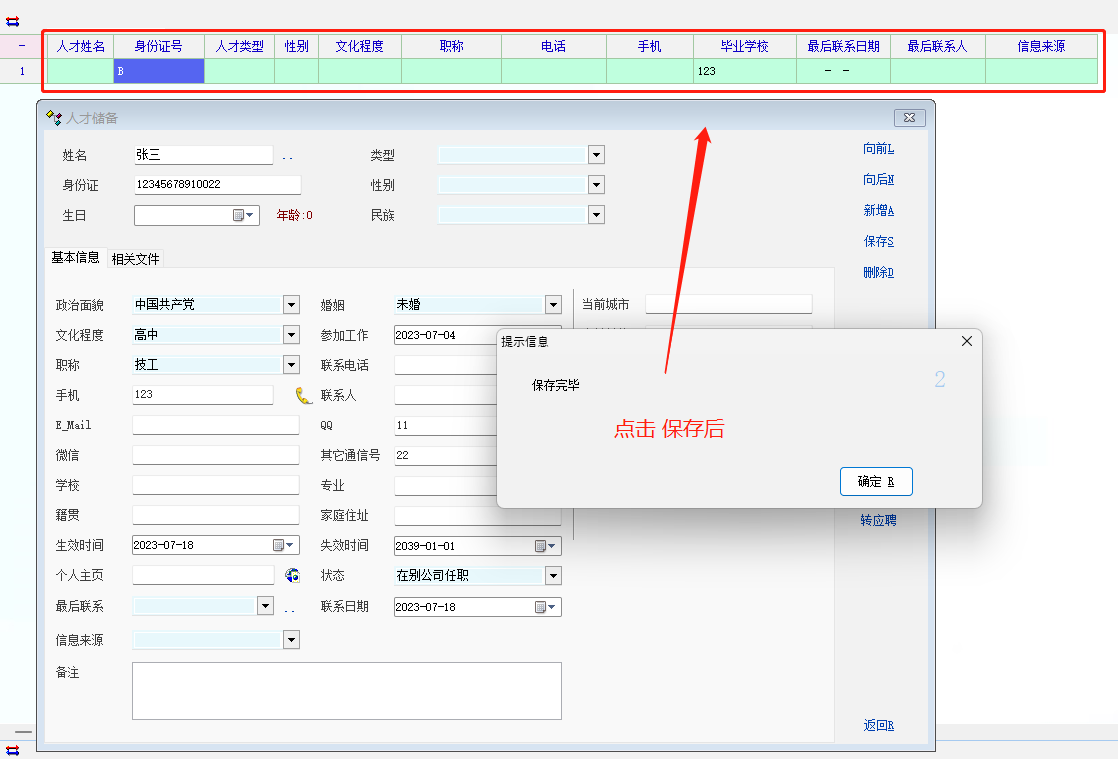Click the globe icon next to 个人主页

click(x=292, y=575)
